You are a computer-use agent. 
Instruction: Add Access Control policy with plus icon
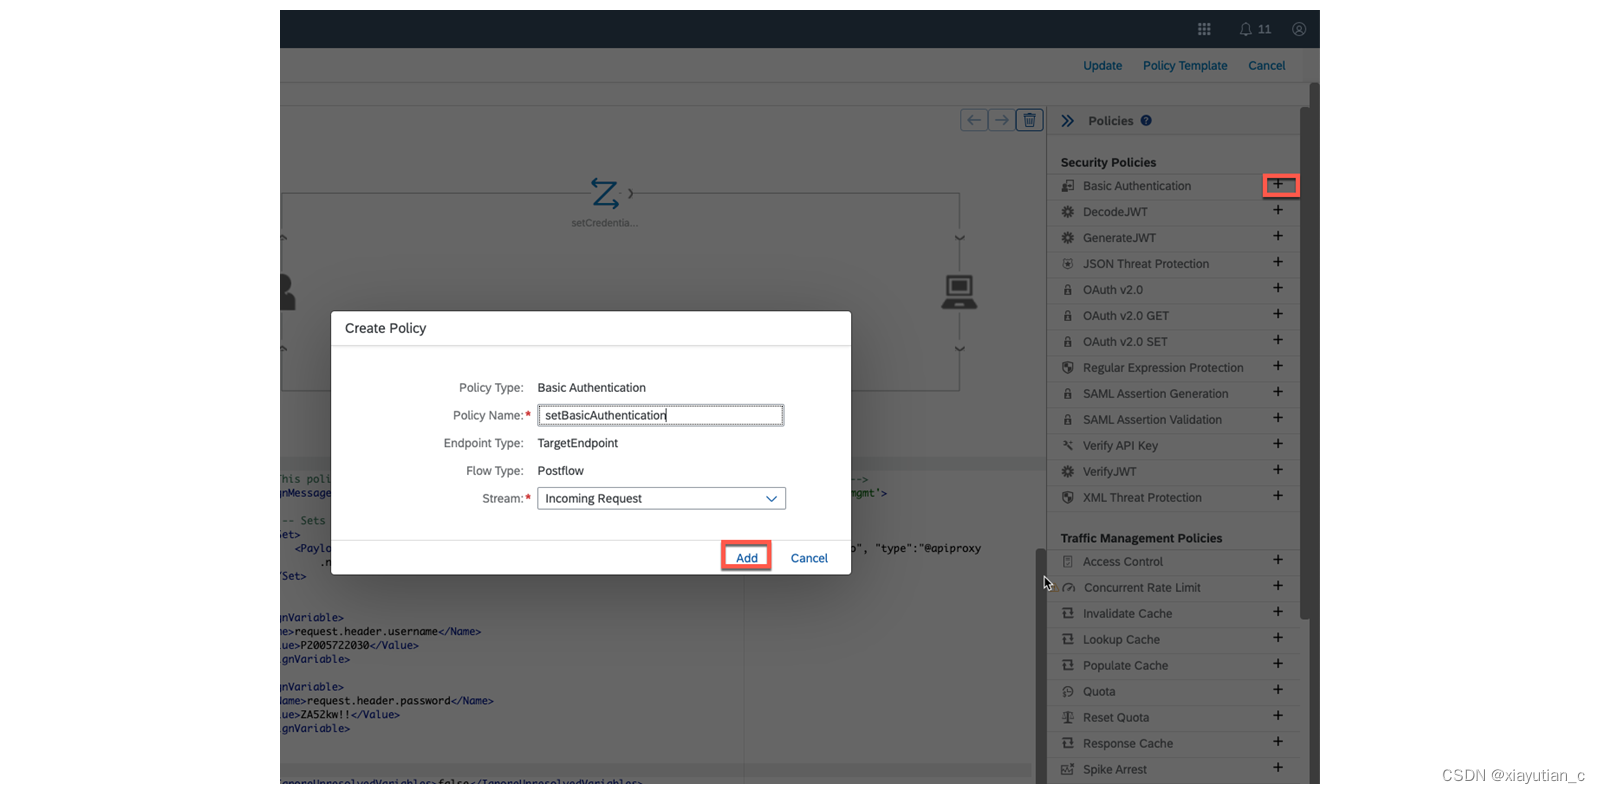coord(1278,560)
